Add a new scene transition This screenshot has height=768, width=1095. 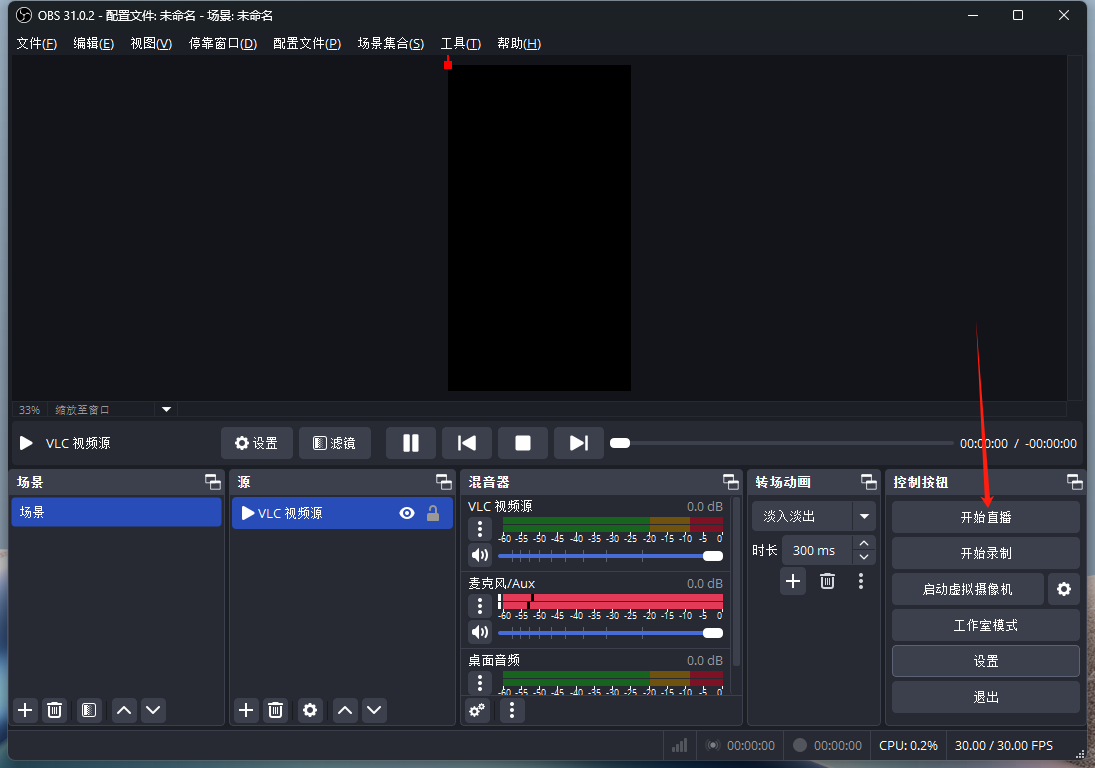pos(793,581)
